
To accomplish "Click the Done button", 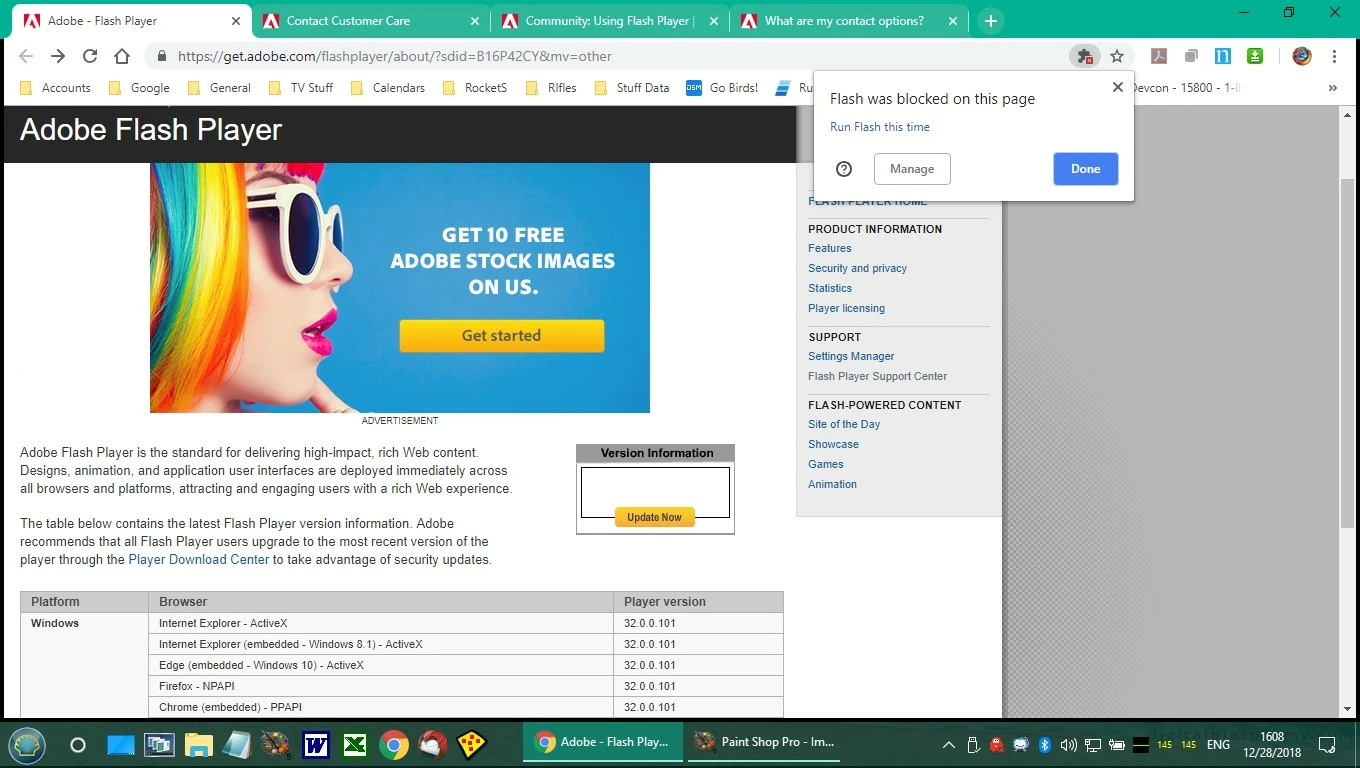I will [1085, 169].
